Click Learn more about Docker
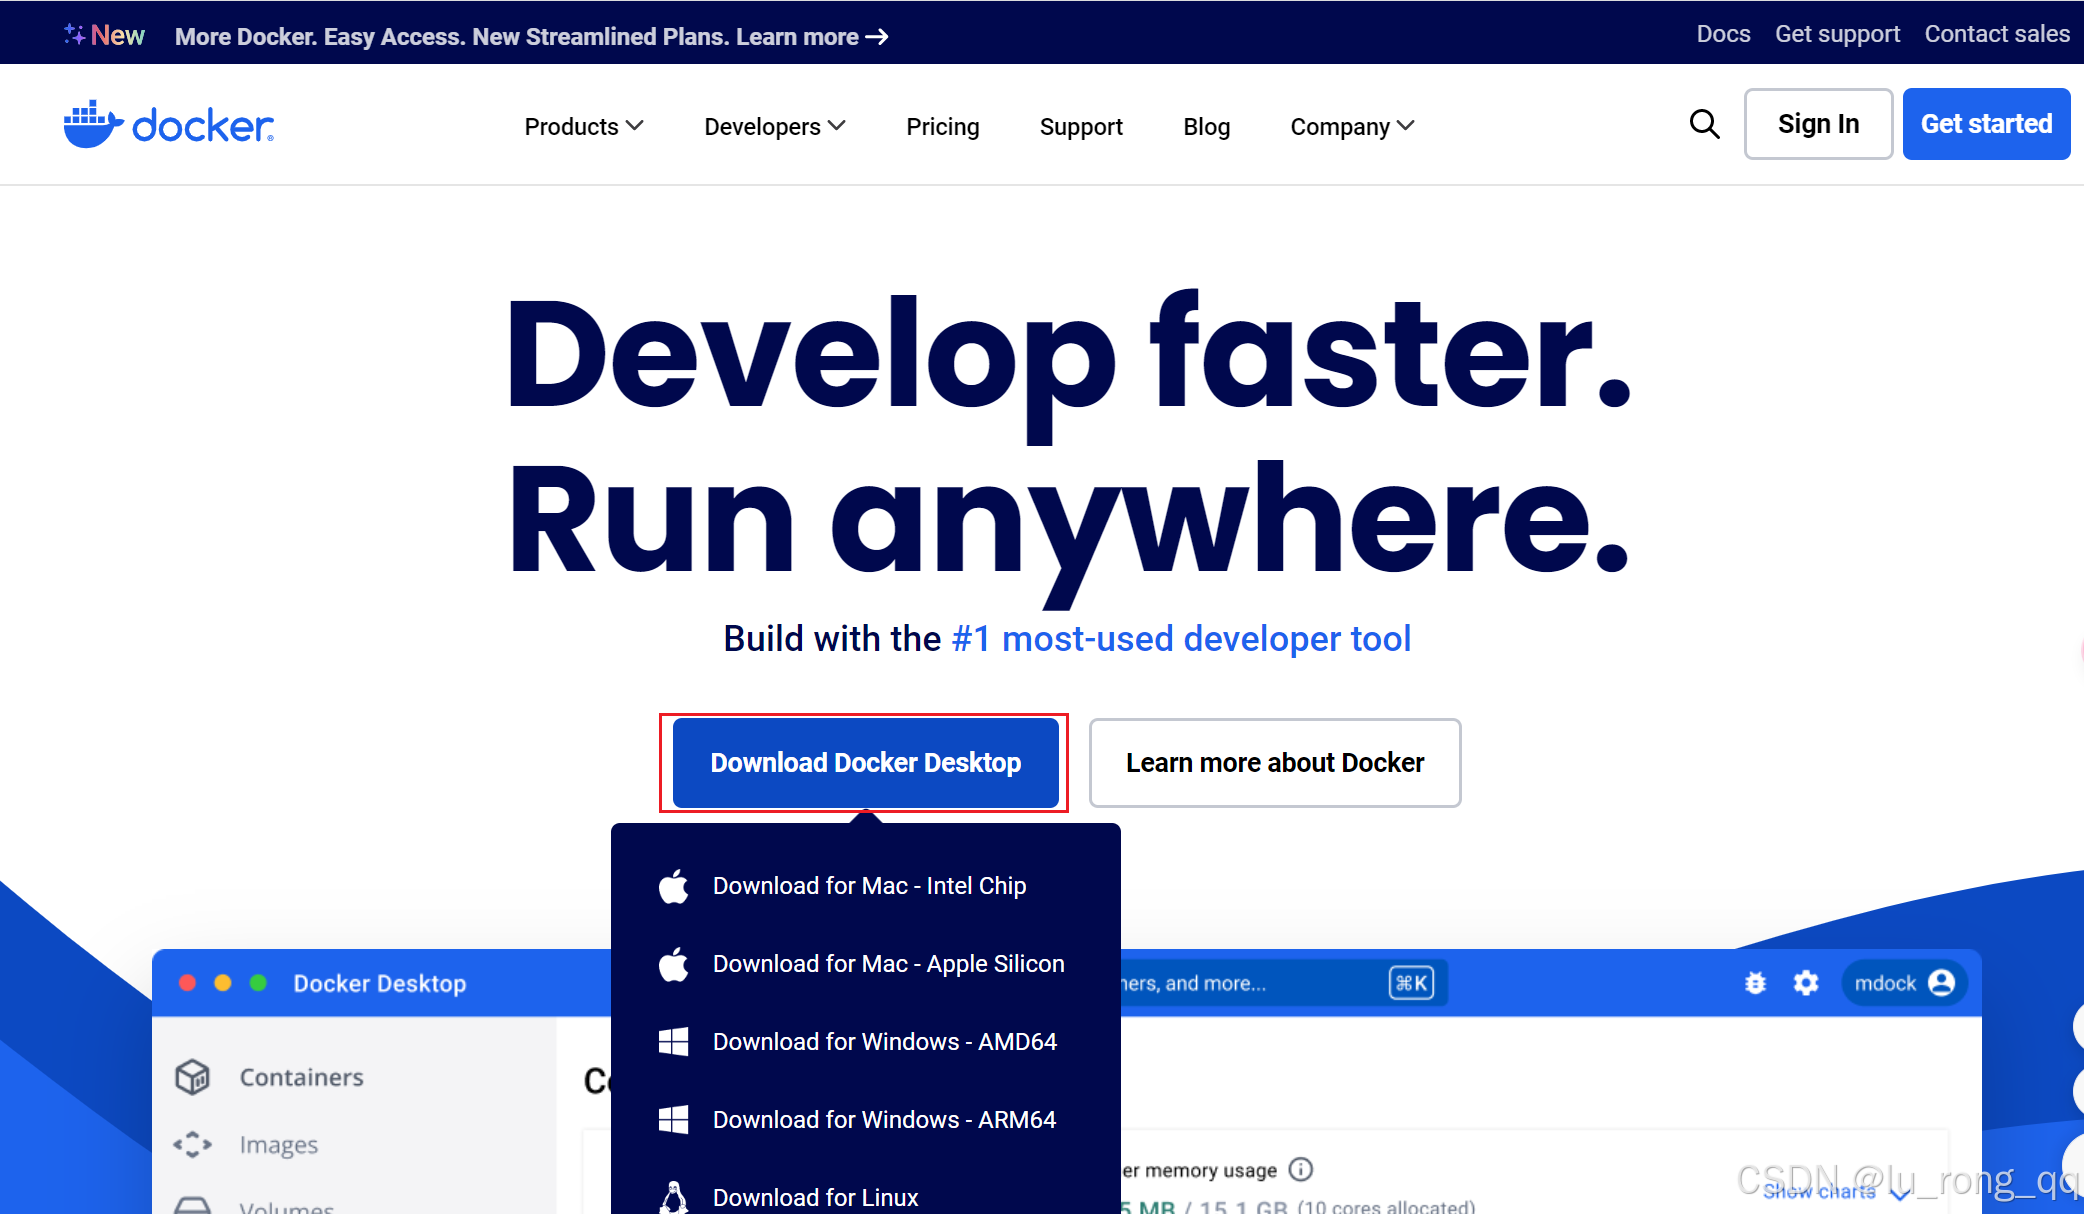Viewport: 2084px width, 1214px height. (x=1275, y=762)
